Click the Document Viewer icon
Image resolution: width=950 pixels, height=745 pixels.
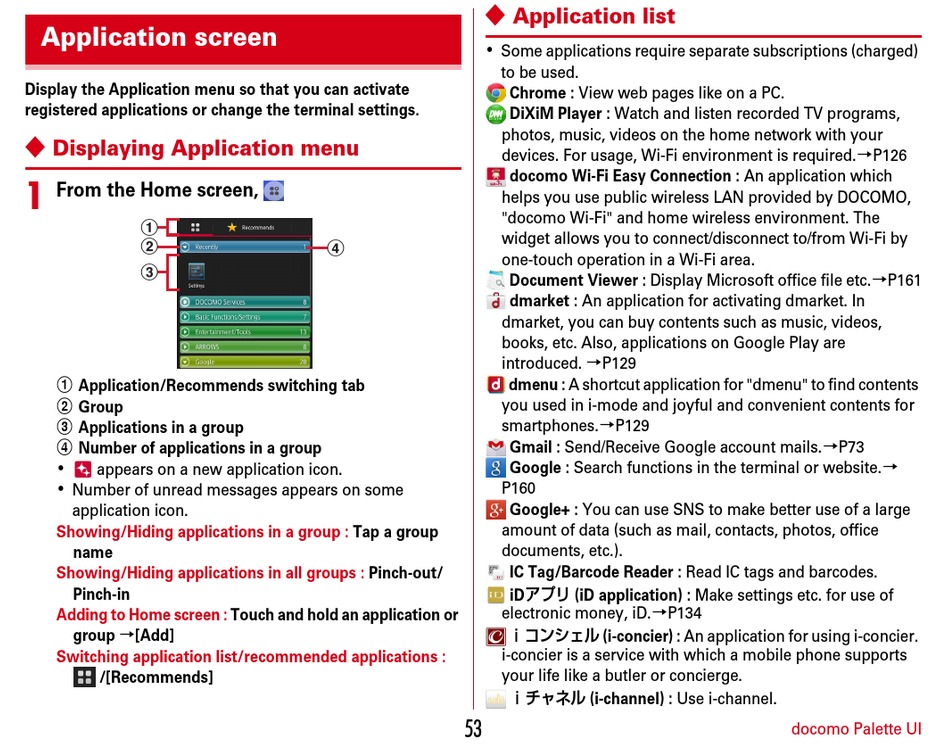tap(496, 280)
